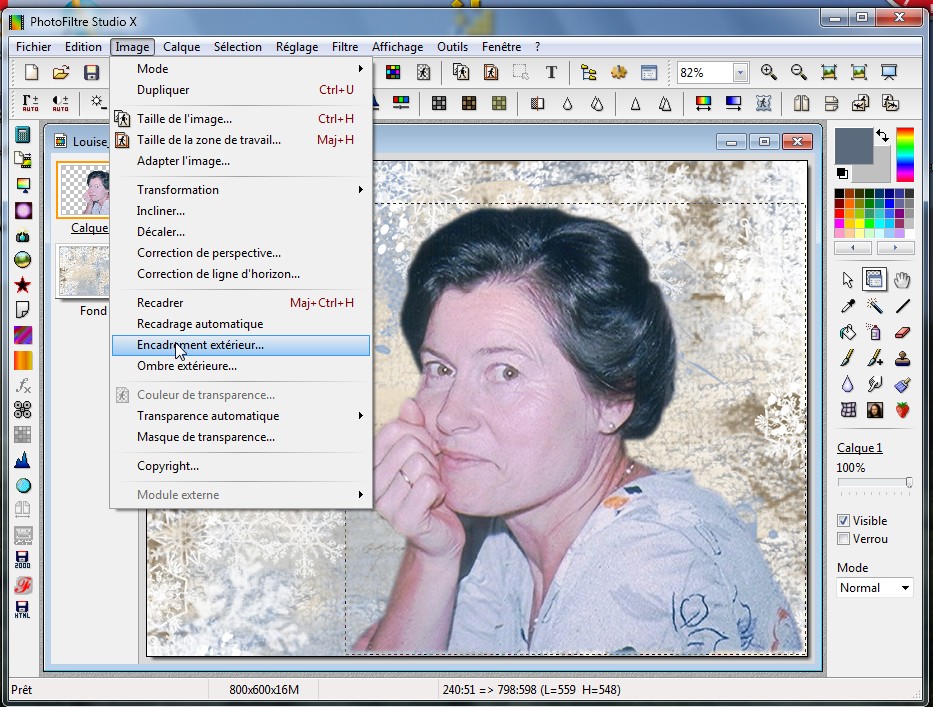Select the paintbrush tool

coord(847,358)
